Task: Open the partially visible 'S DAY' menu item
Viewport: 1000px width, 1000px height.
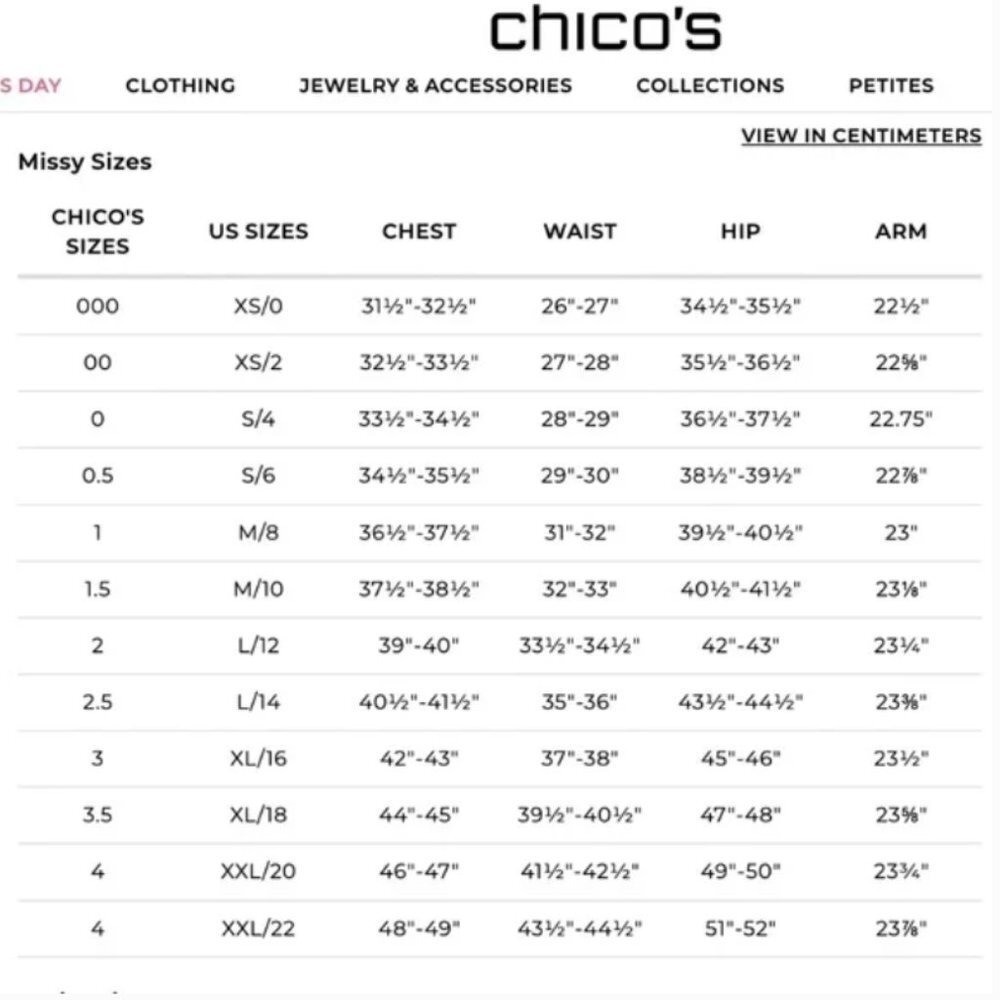Action: pyautogui.click(x=31, y=85)
